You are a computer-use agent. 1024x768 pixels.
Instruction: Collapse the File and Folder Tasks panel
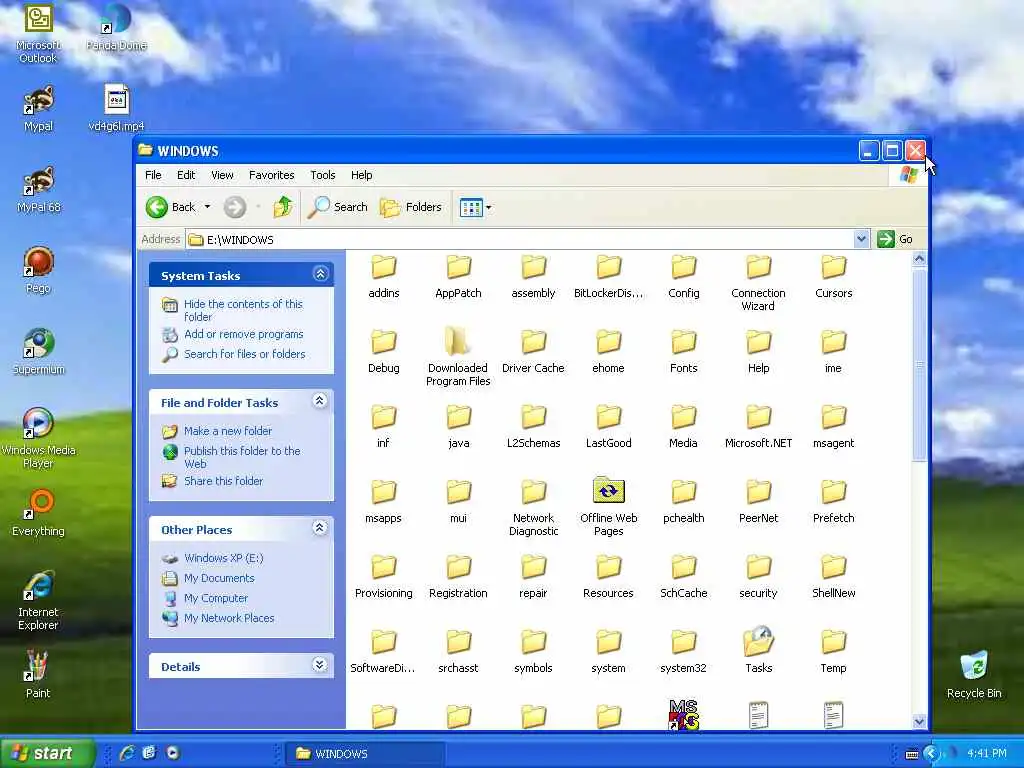click(320, 401)
